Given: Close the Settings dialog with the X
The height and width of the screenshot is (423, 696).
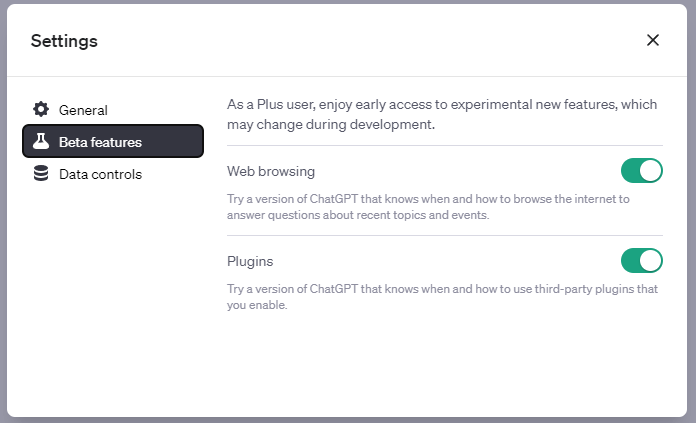Looking at the screenshot, I should point(652,40).
